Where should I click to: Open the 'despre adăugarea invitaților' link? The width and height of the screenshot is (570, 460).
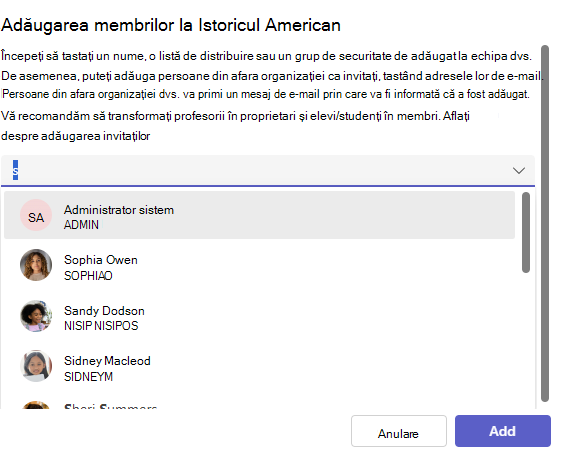tap(76, 136)
